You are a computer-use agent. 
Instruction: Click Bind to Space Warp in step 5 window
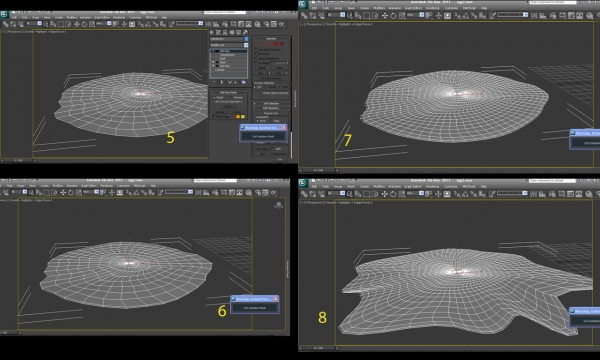tap(21, 24)
